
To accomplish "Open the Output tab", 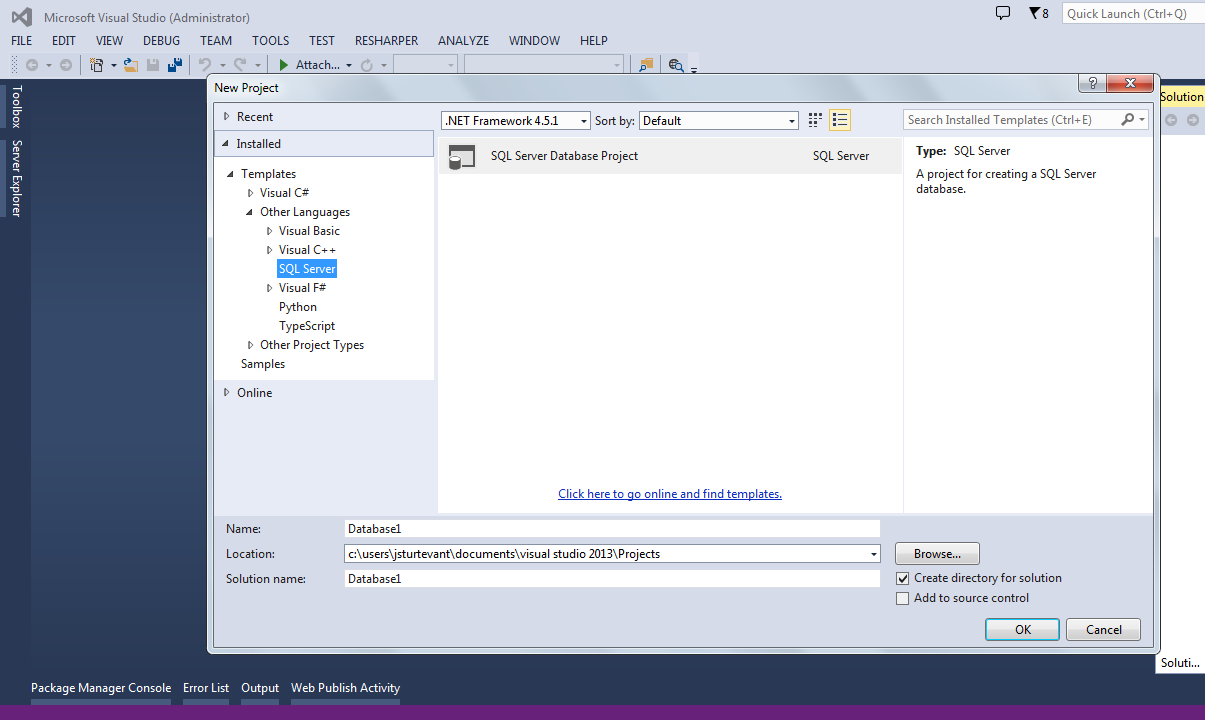I will pyautogui.click(x=260, y=688).
